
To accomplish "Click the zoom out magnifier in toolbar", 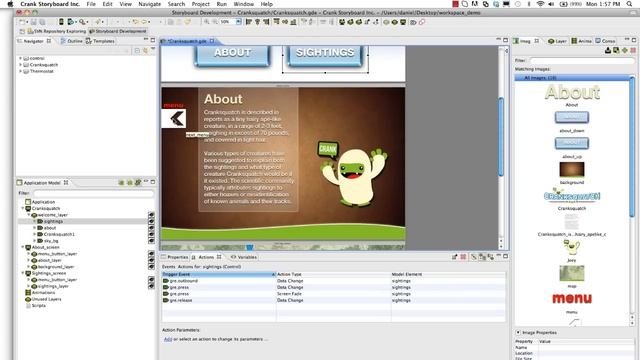I will pyautogui.click(x=214, y=22).
